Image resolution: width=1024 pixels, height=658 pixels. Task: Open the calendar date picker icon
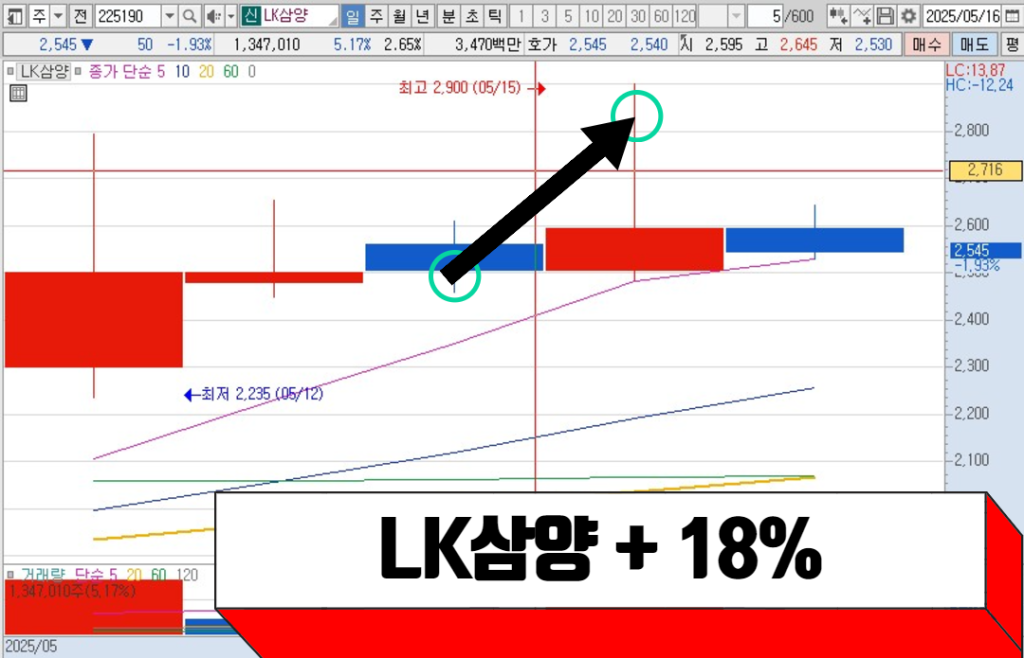click(1011, 15)
